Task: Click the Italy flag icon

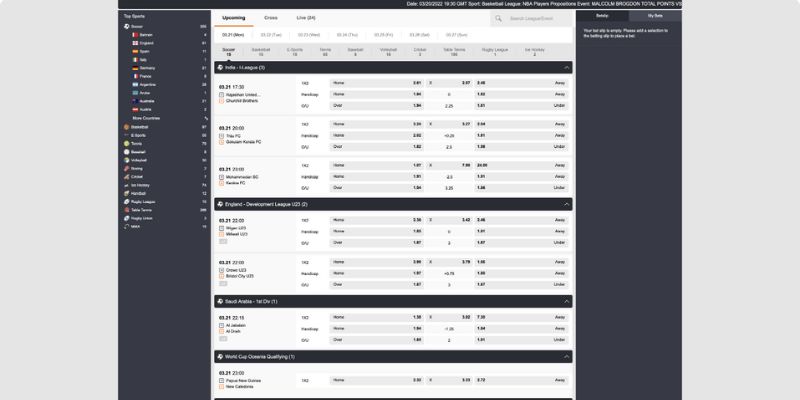Action: tap(135, 60)
